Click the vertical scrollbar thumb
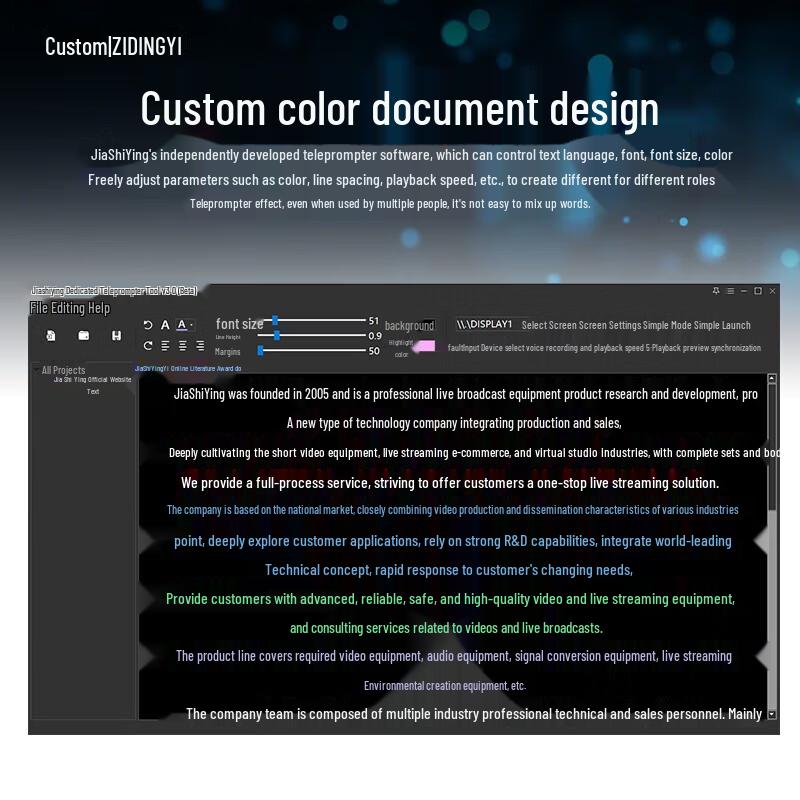 (x=772, y=446)
